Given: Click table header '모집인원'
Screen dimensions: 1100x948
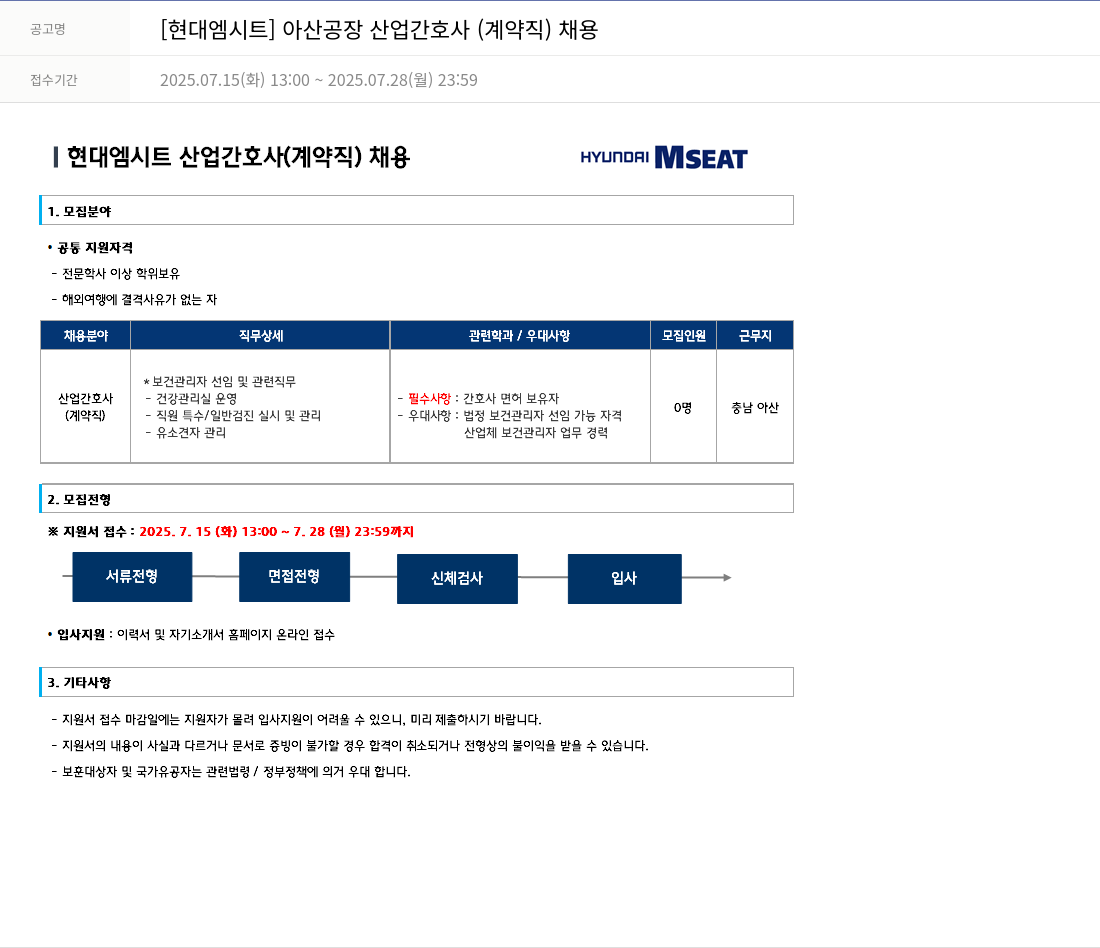Looking at the screenshot, I should tap(683, 335).
